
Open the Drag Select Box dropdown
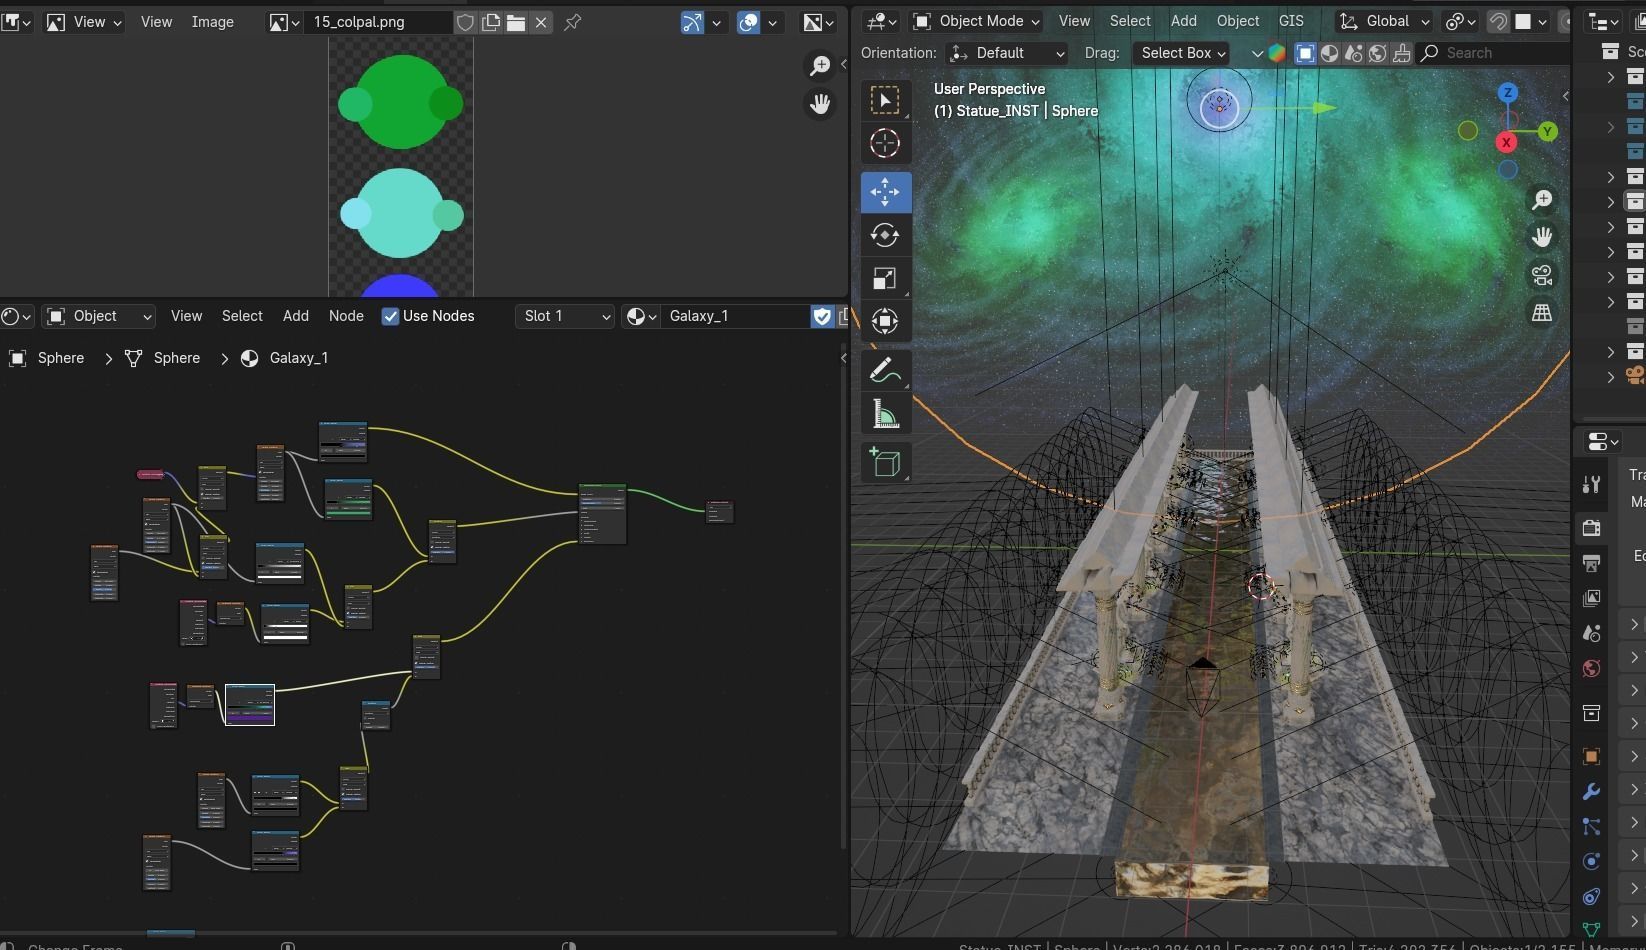click(1181, 53)
